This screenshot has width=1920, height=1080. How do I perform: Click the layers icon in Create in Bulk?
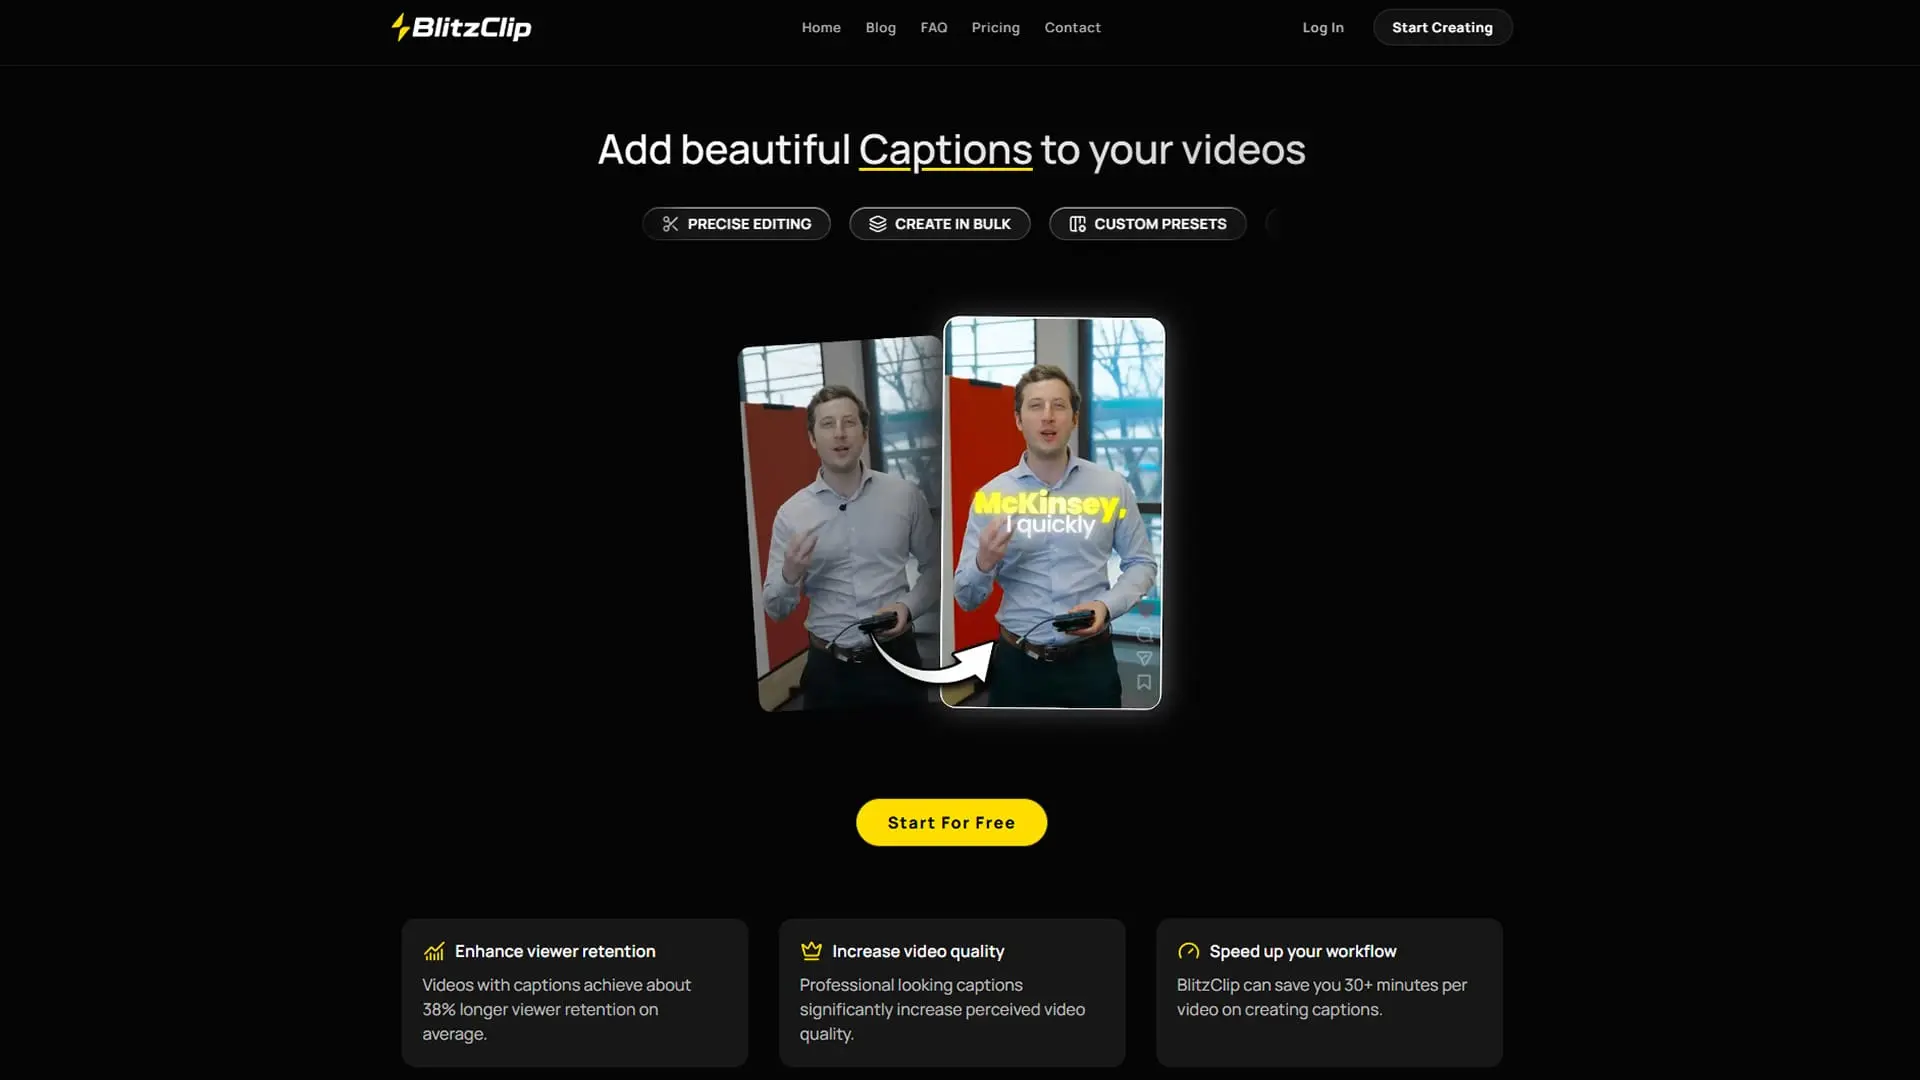[877, 224]
